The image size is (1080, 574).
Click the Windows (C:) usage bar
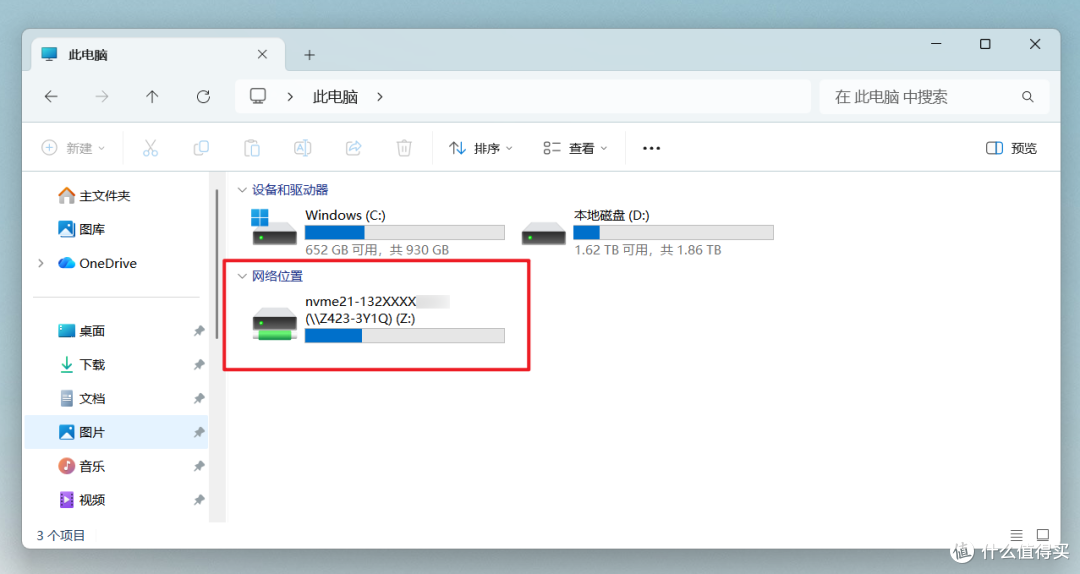pyautogui.click(x=405, y=233)
